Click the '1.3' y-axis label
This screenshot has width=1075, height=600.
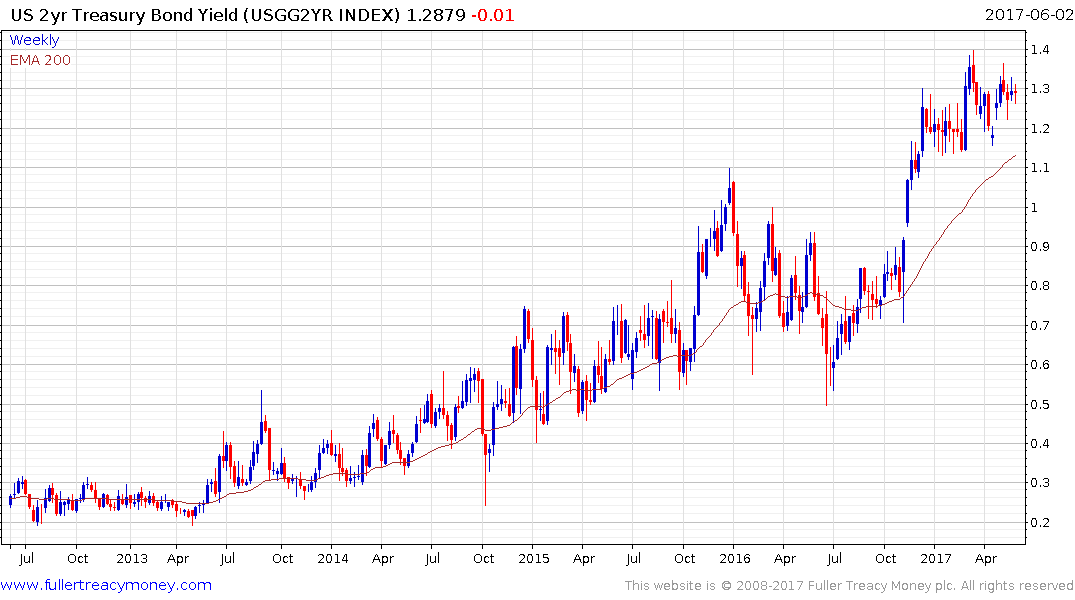point(1040,89)
